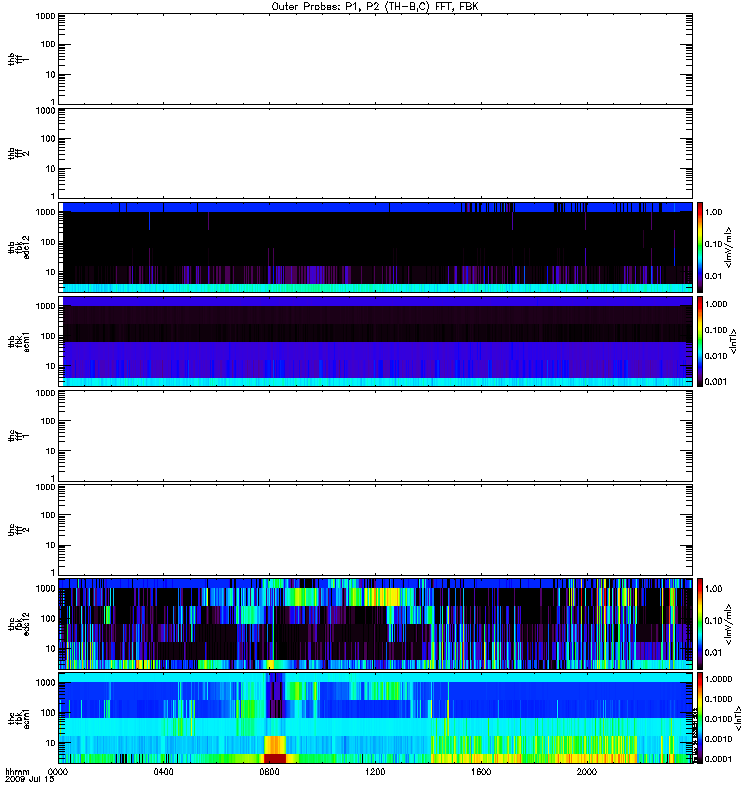Click the '2000' time axis label
The height and width of the screenshot is (800, 750).
point(587,771)
